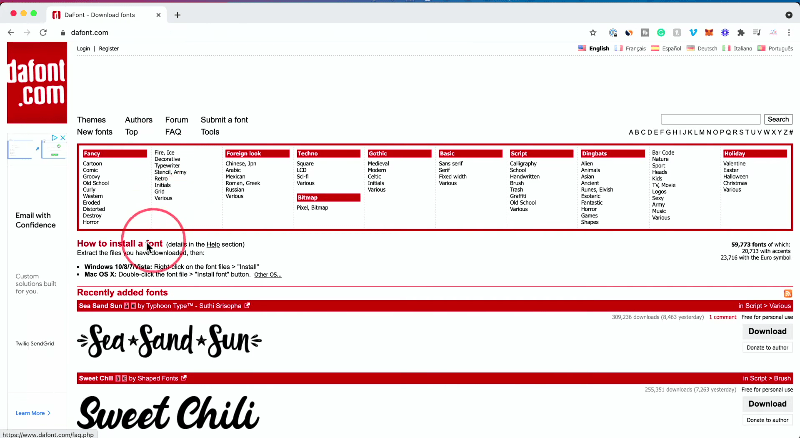Click the padlock site info icon

tap(63, 33)
